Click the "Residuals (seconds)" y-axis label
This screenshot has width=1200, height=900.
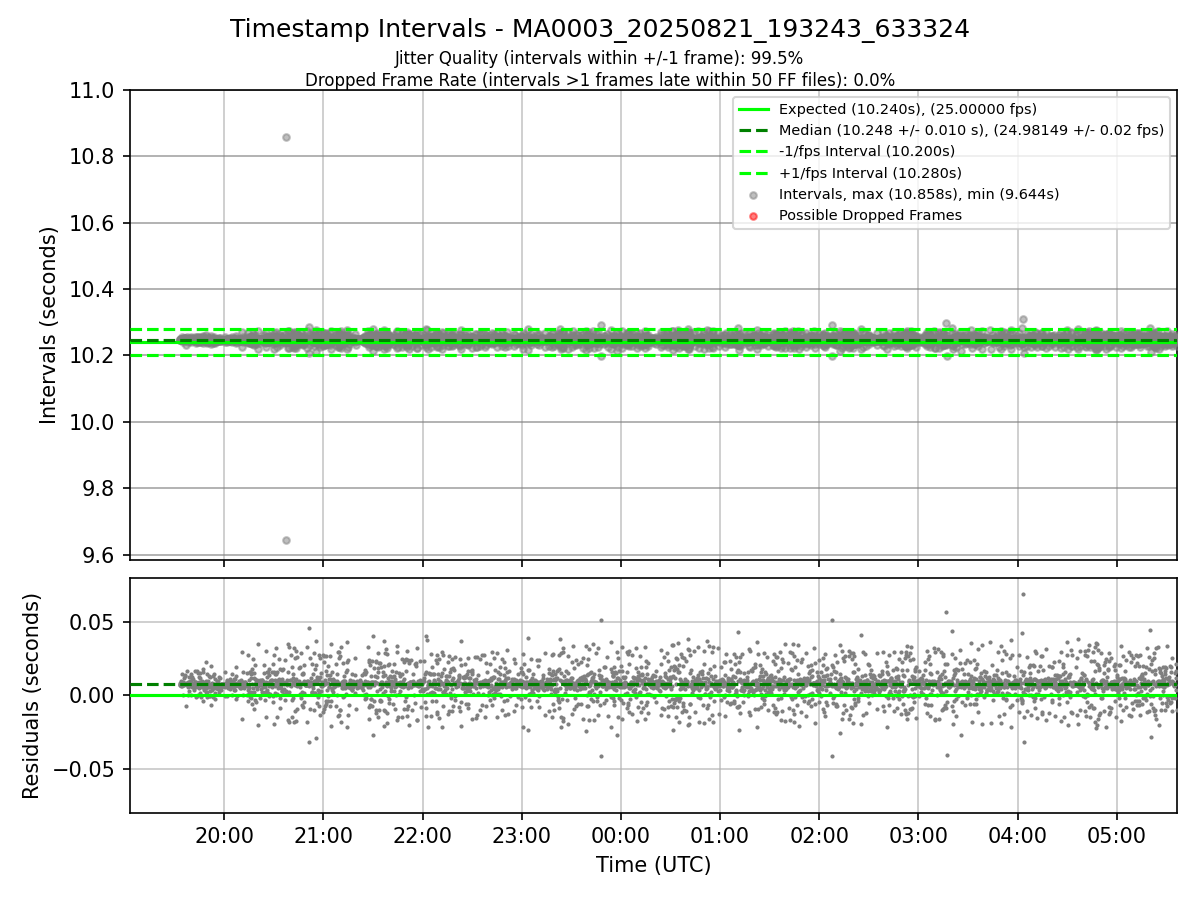pos(31,696)
